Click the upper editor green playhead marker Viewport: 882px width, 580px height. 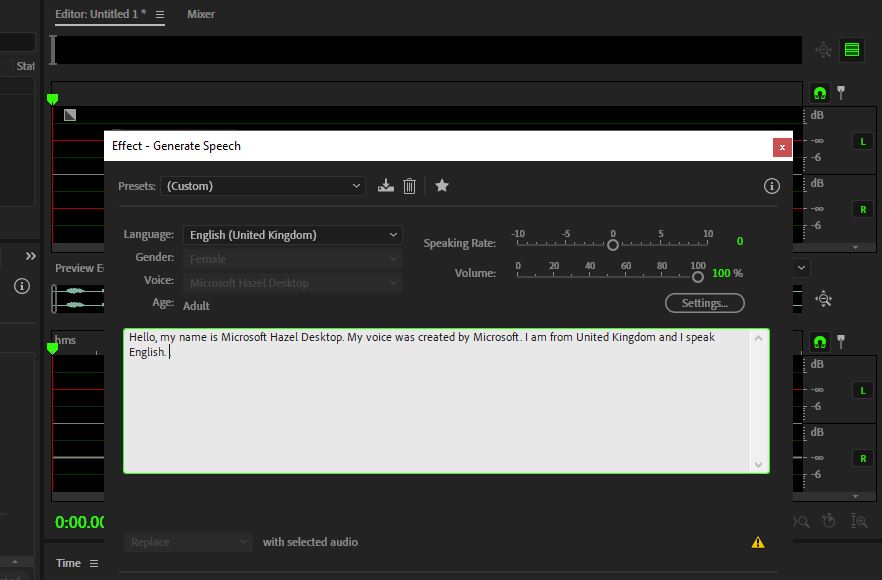click(x=52, y=100)
